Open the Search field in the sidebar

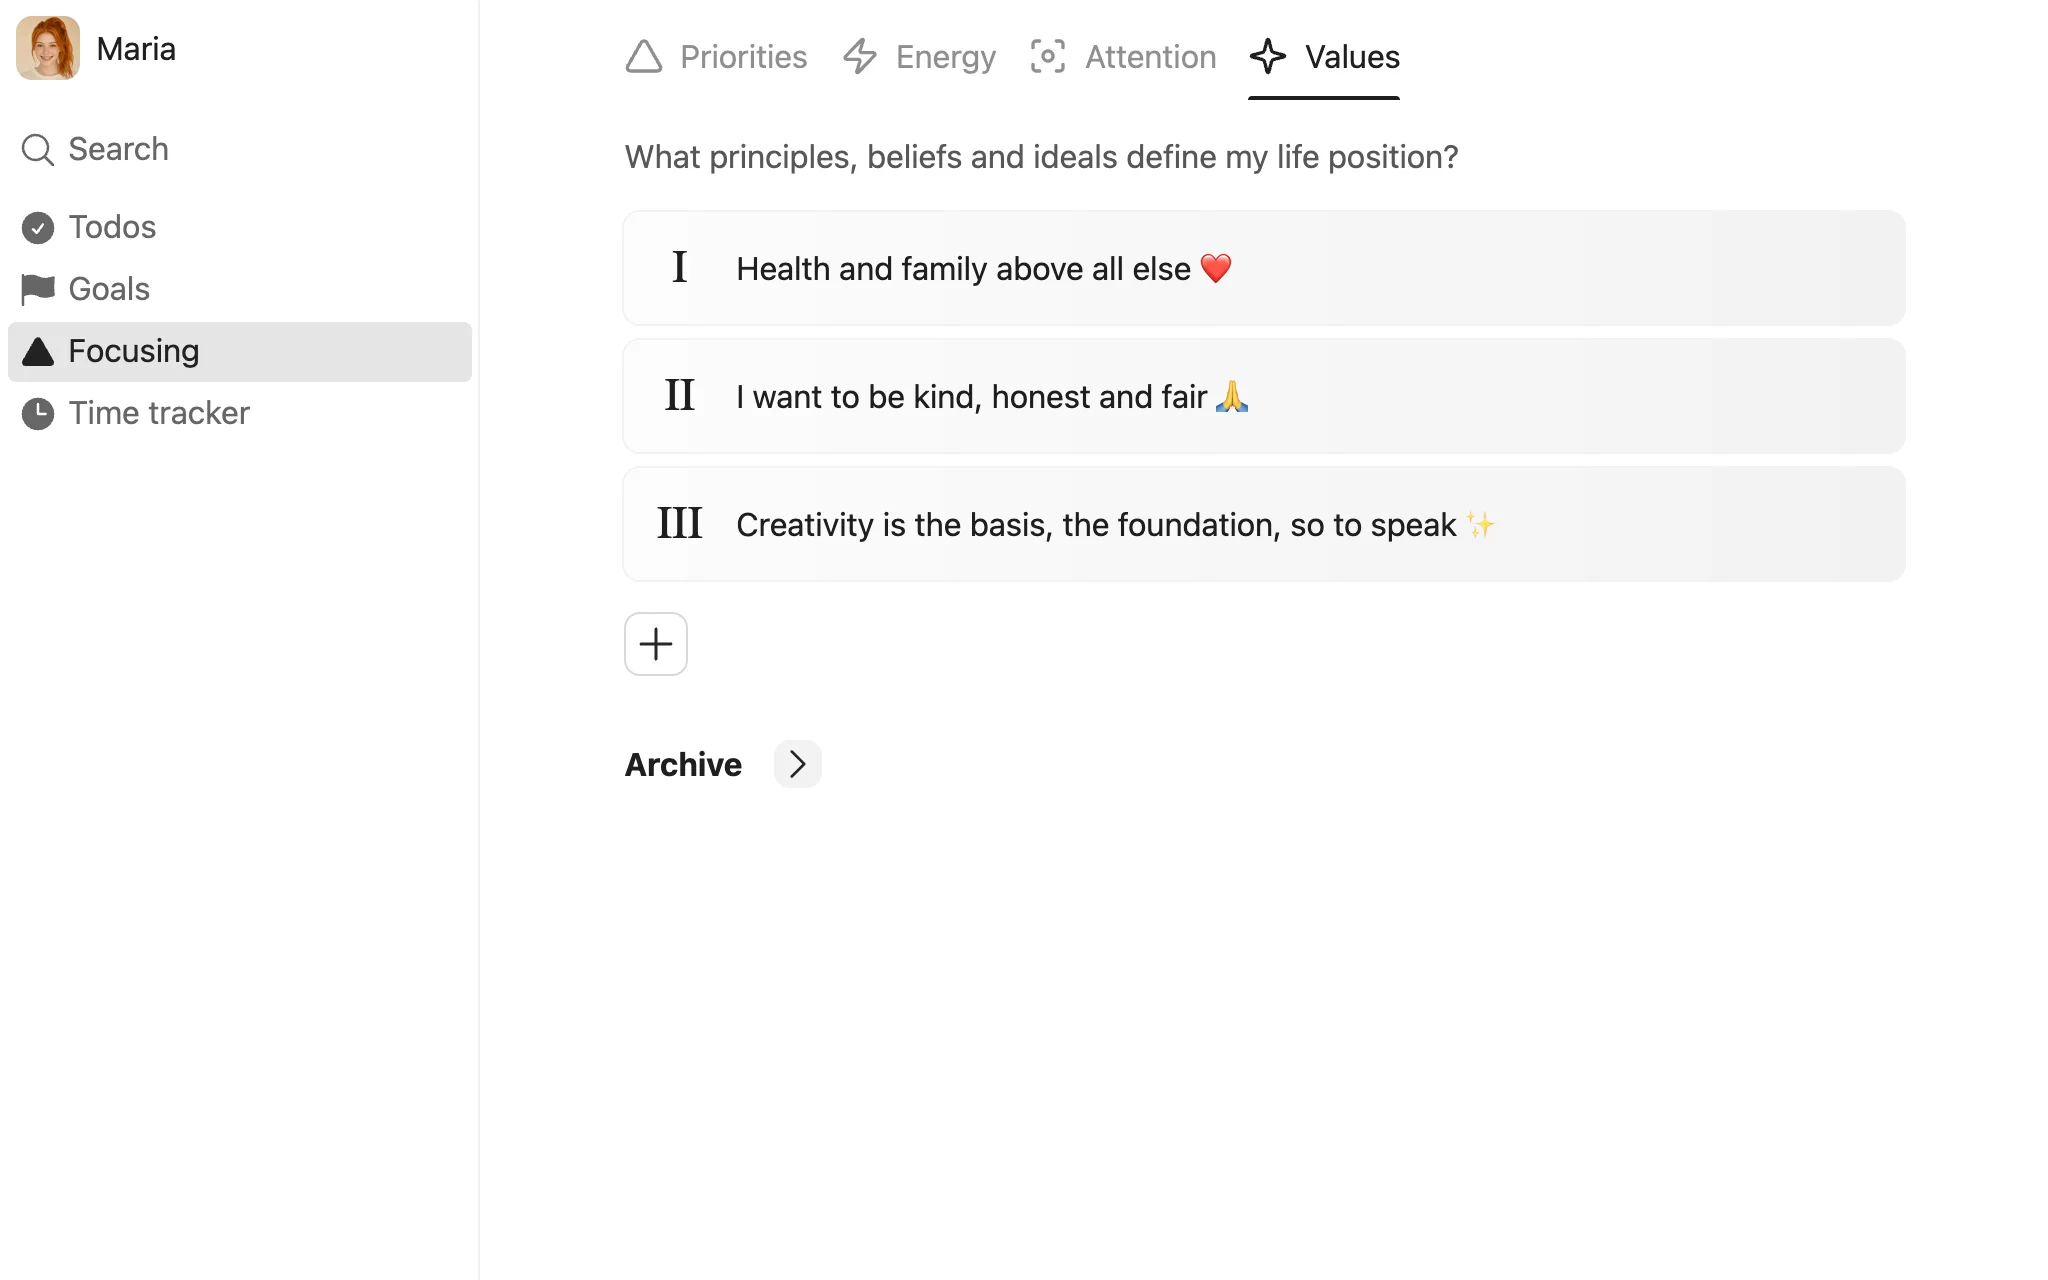(240, 150)
